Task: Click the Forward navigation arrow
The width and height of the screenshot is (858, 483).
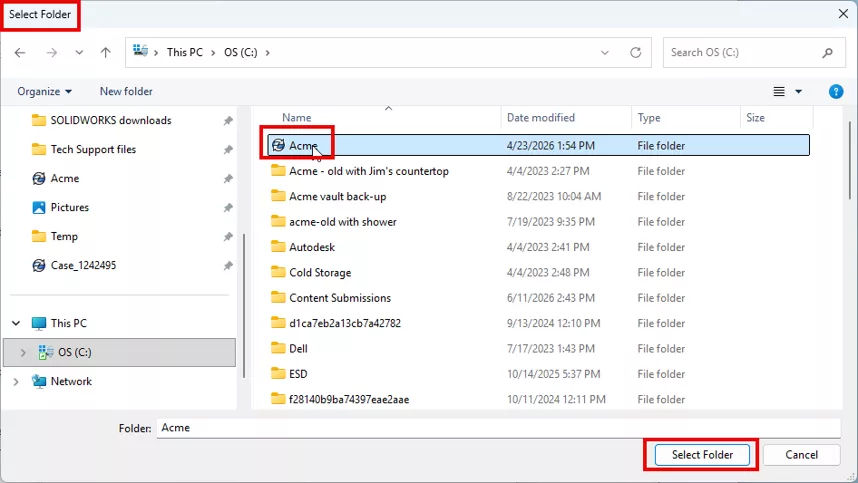Action: [x=51, y=53]
